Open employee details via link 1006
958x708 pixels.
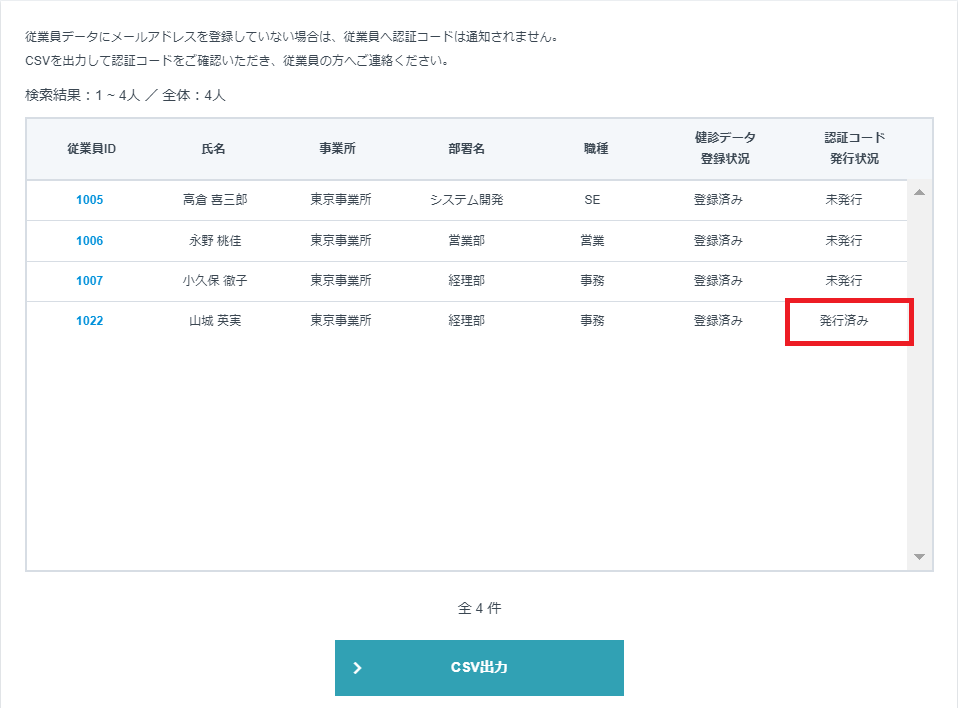[x=90, y=240]
